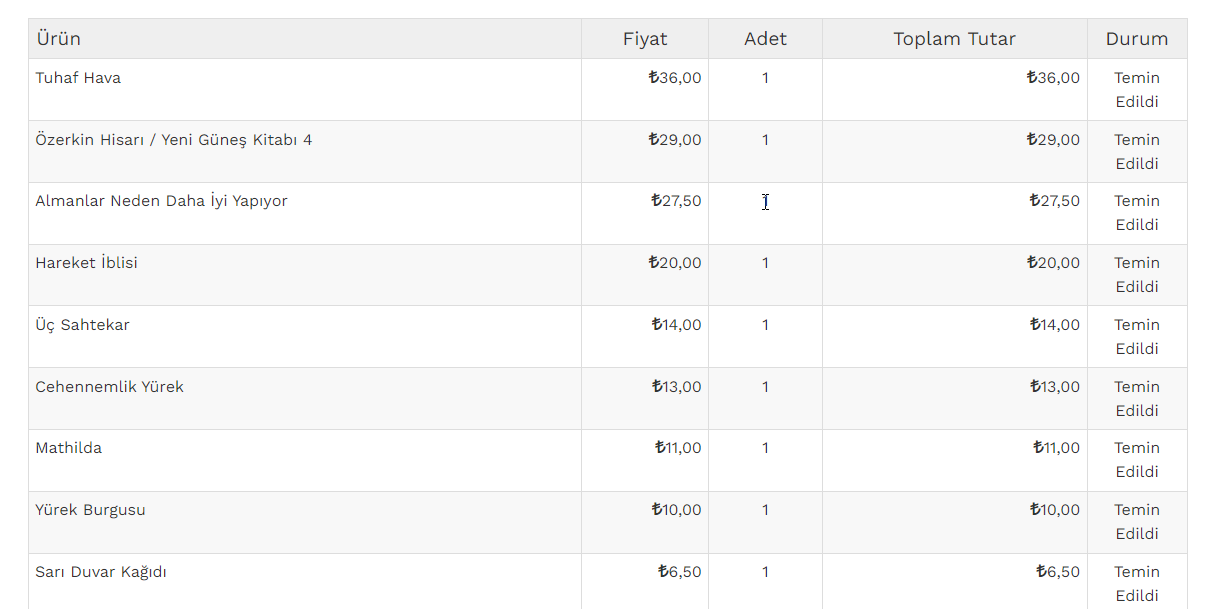1206x609 pixels.
Task: Click the Üç Sahtekar product name
Action: point(82,325)
